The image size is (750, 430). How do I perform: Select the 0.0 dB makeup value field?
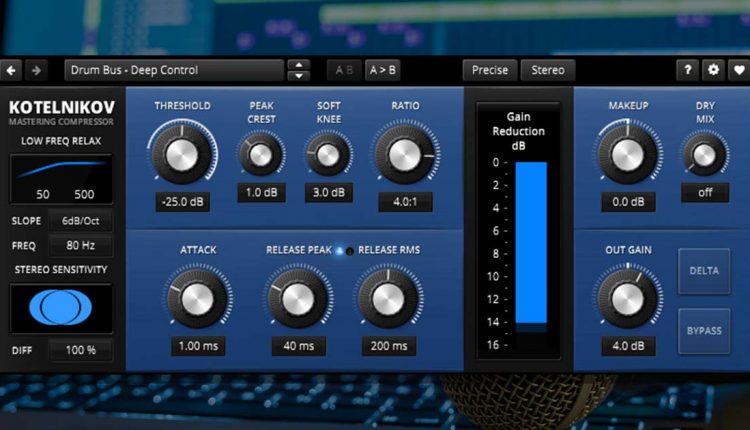(628, 202)
